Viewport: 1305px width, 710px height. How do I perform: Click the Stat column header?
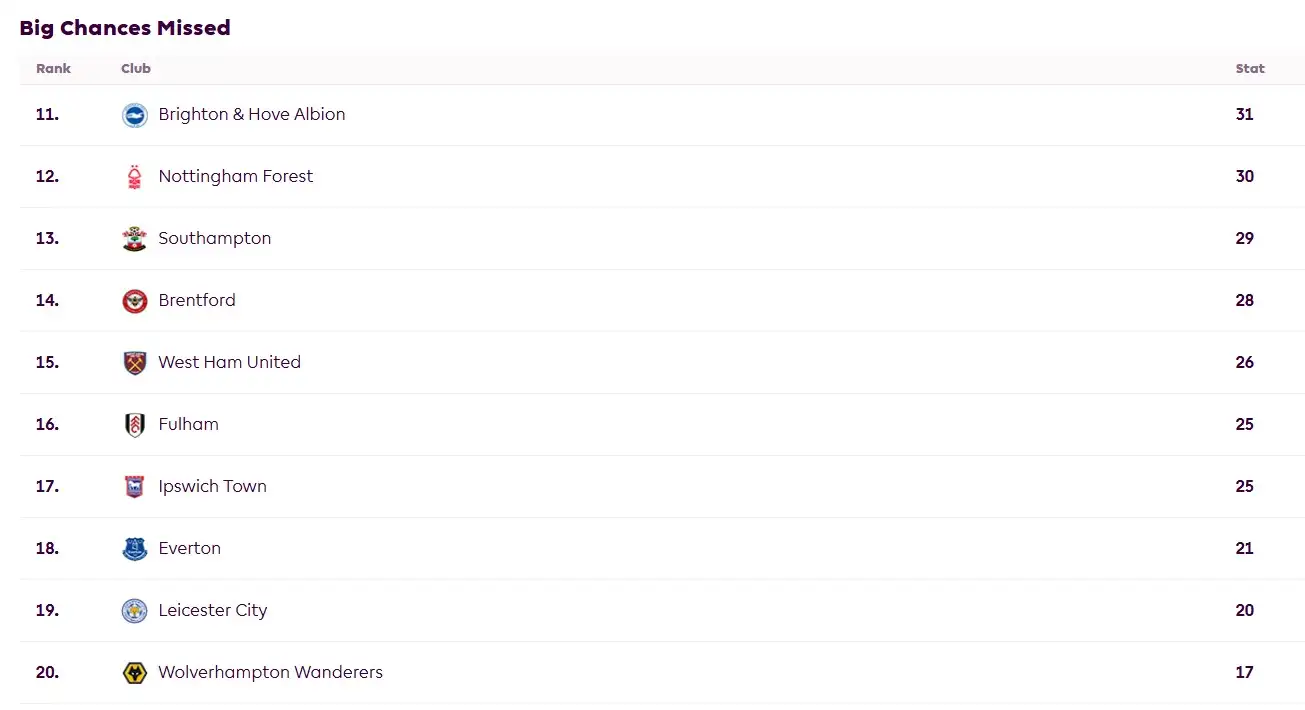pyautogui.click(x=1249, y=69)
